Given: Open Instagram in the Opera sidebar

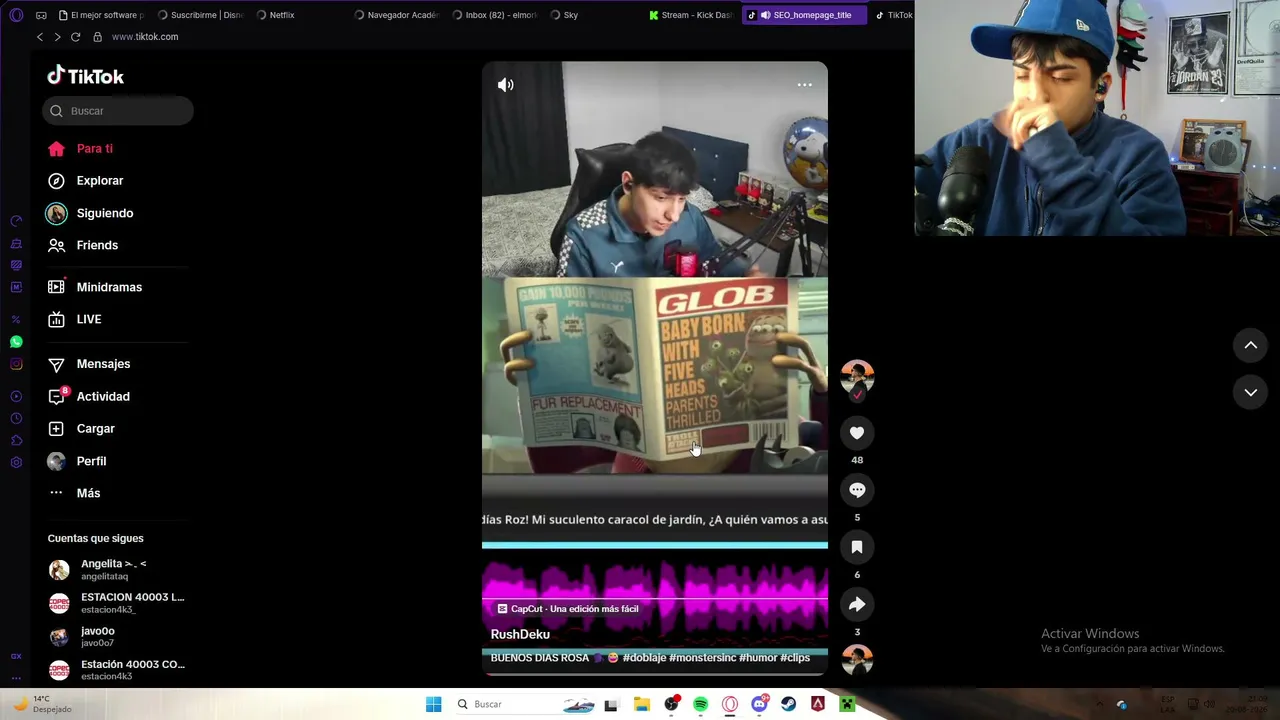Looking at the screenshot, I should 16,364.
